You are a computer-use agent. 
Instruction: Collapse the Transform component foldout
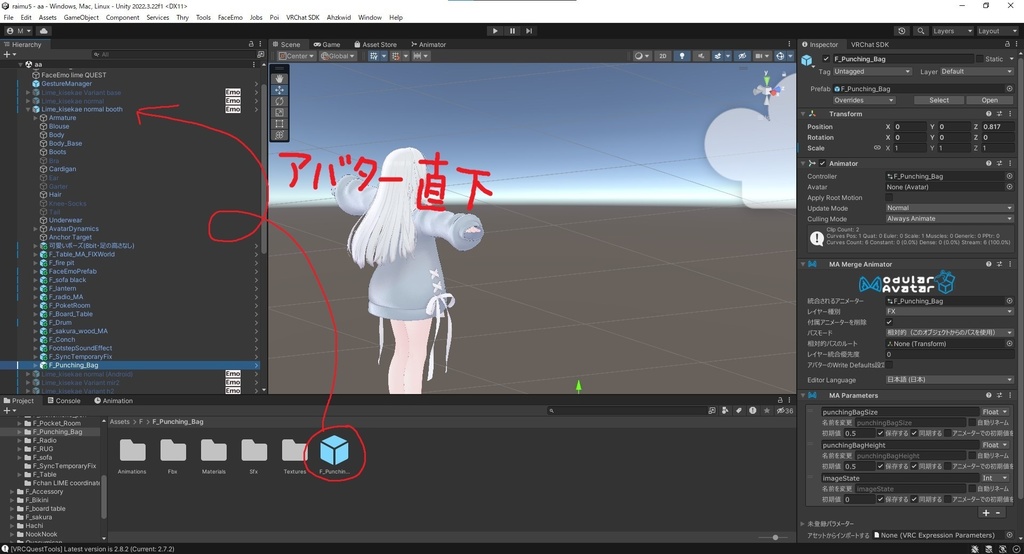tap(803, 114)
